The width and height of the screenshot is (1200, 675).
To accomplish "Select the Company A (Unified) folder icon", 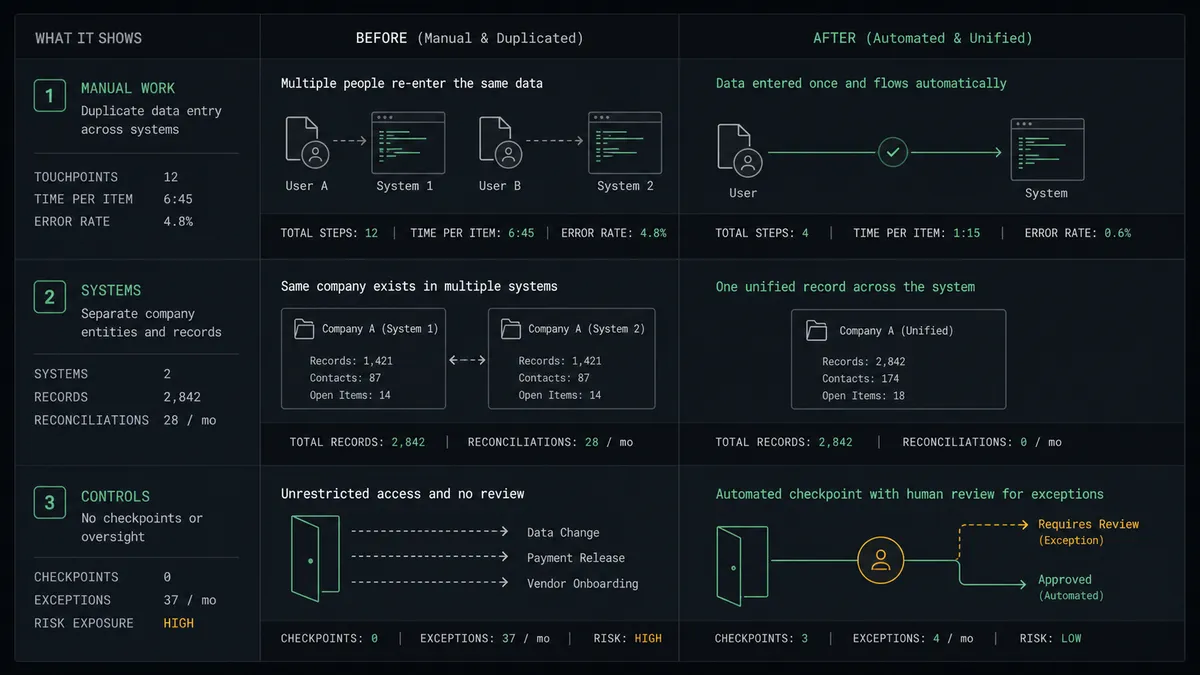I will [816, 331].
